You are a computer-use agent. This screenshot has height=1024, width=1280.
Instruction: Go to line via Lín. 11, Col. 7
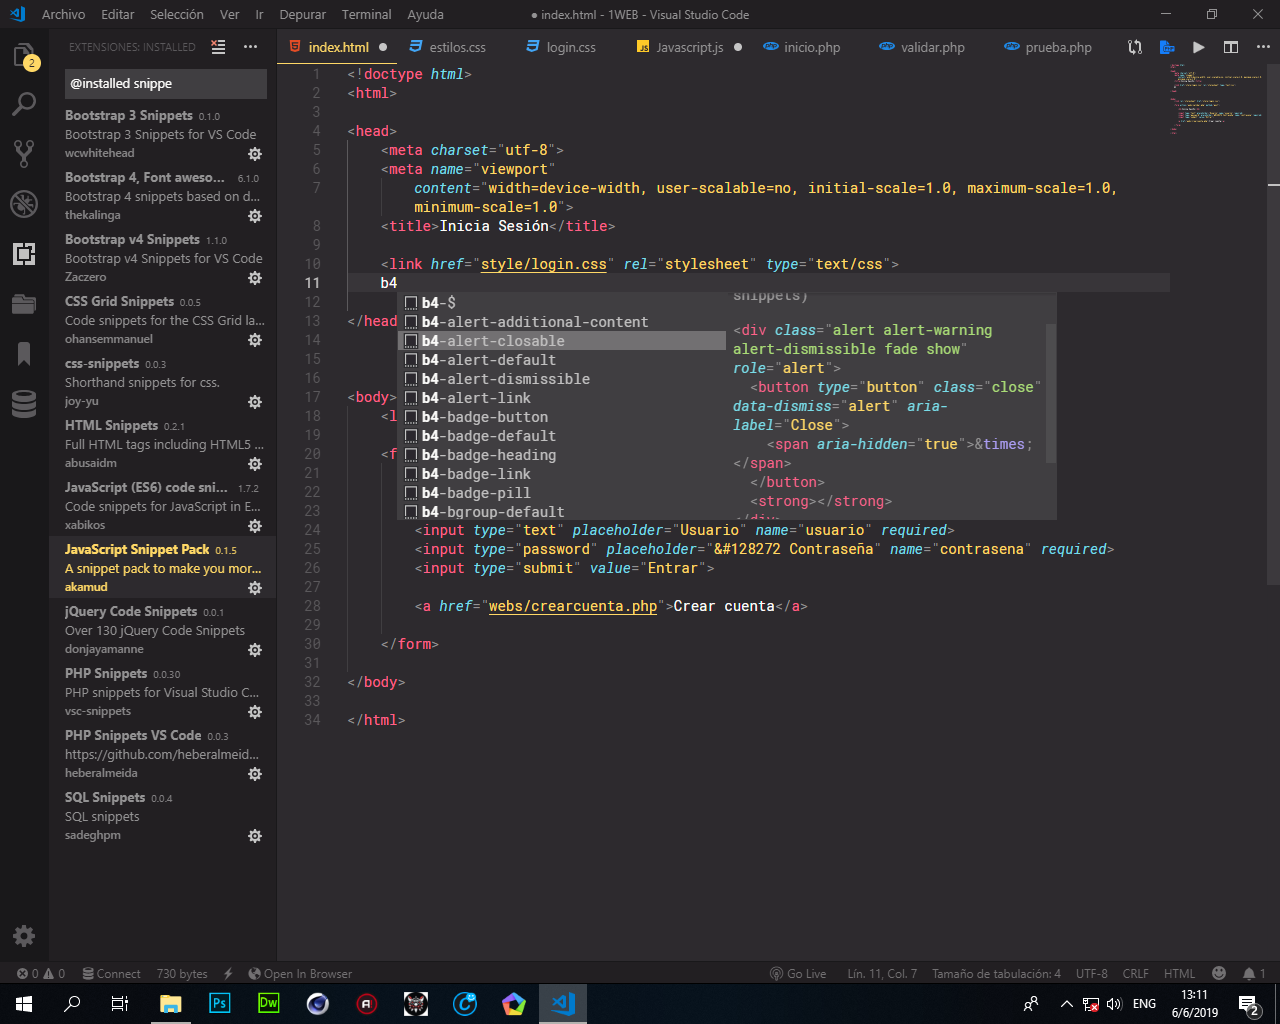click(x=882, y=973)
